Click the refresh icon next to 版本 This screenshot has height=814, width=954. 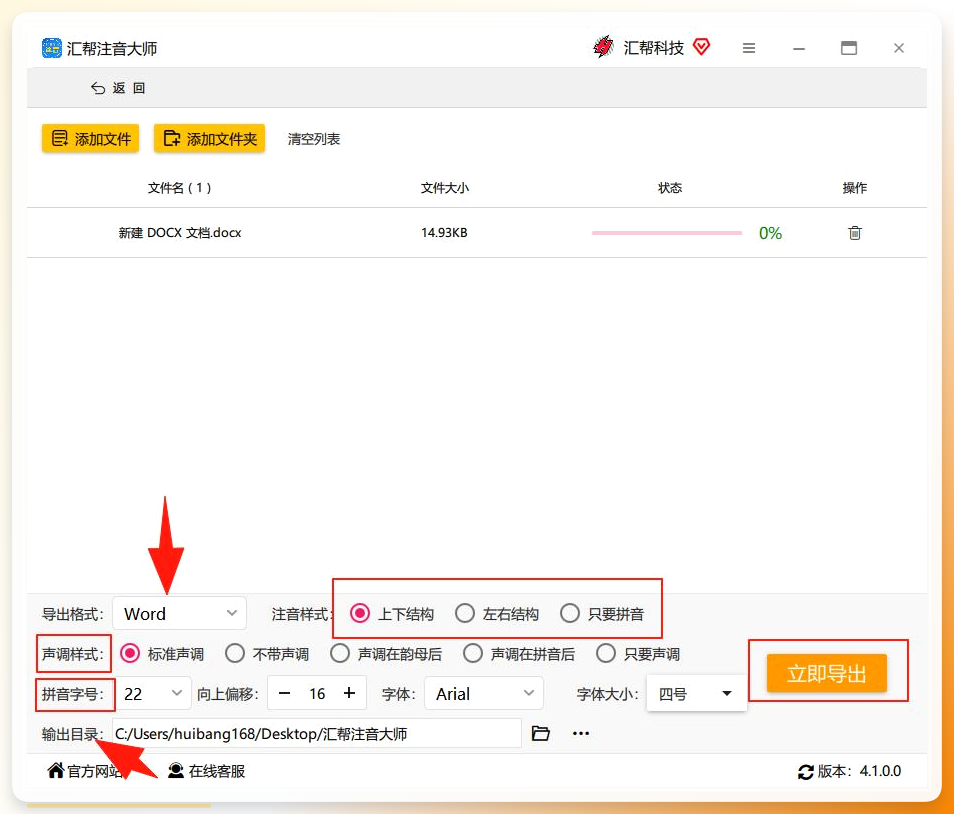tap(806, 772)
